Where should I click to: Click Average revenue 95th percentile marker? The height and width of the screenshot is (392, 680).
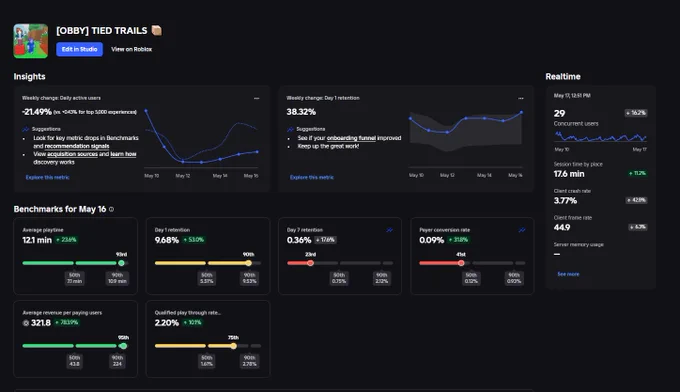(123, 346)
